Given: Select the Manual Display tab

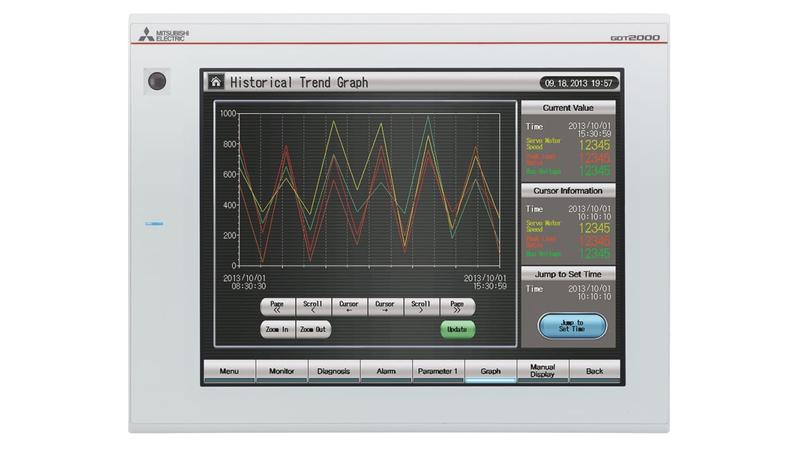Looking at the screenshot, I should [x=542, y=371].
